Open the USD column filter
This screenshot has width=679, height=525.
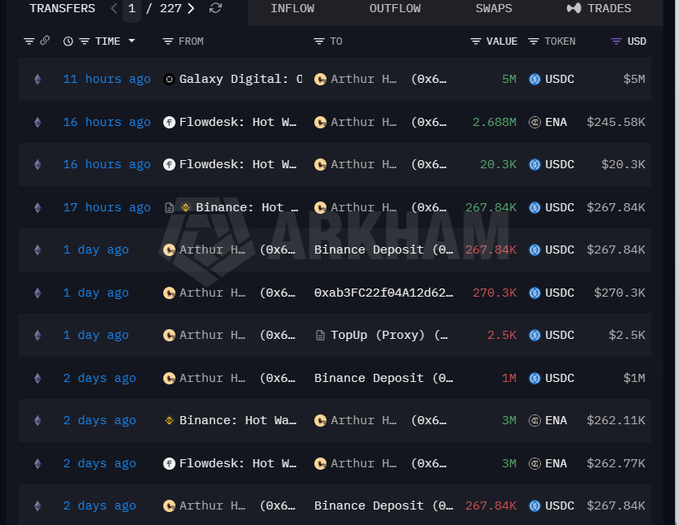[616, 41]
